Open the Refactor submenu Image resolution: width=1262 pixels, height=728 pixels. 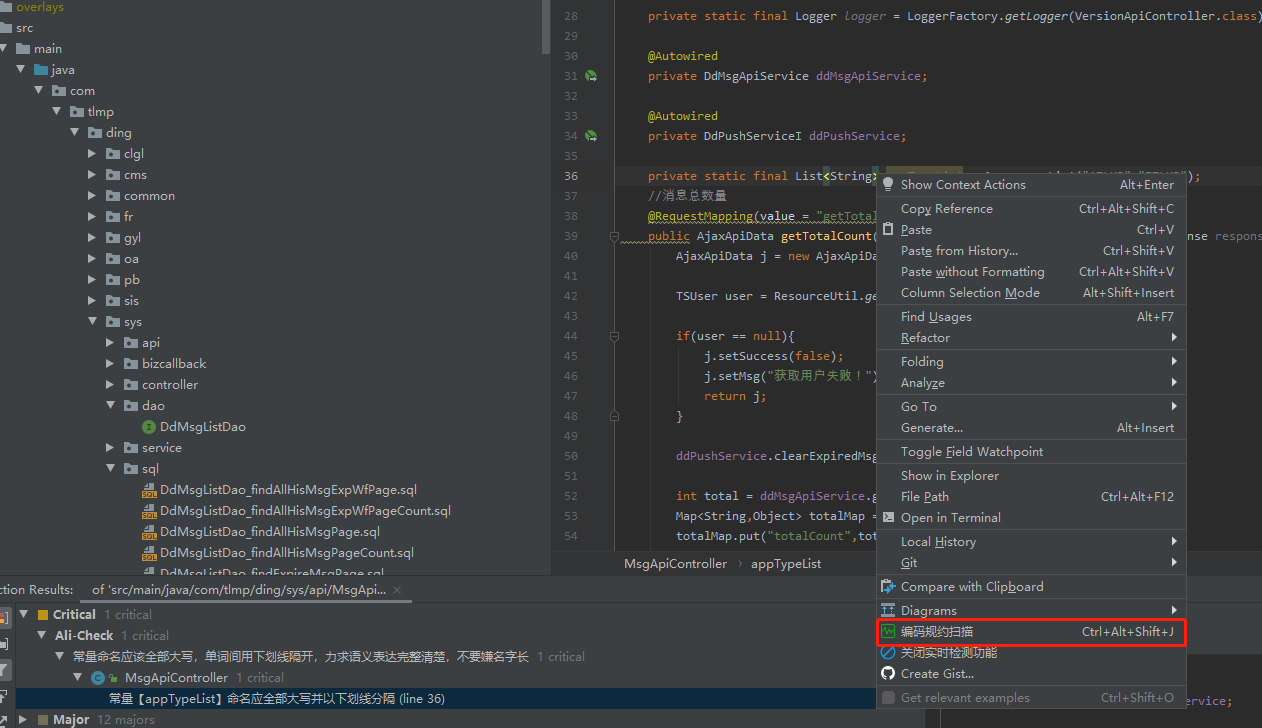[1031, 338]
